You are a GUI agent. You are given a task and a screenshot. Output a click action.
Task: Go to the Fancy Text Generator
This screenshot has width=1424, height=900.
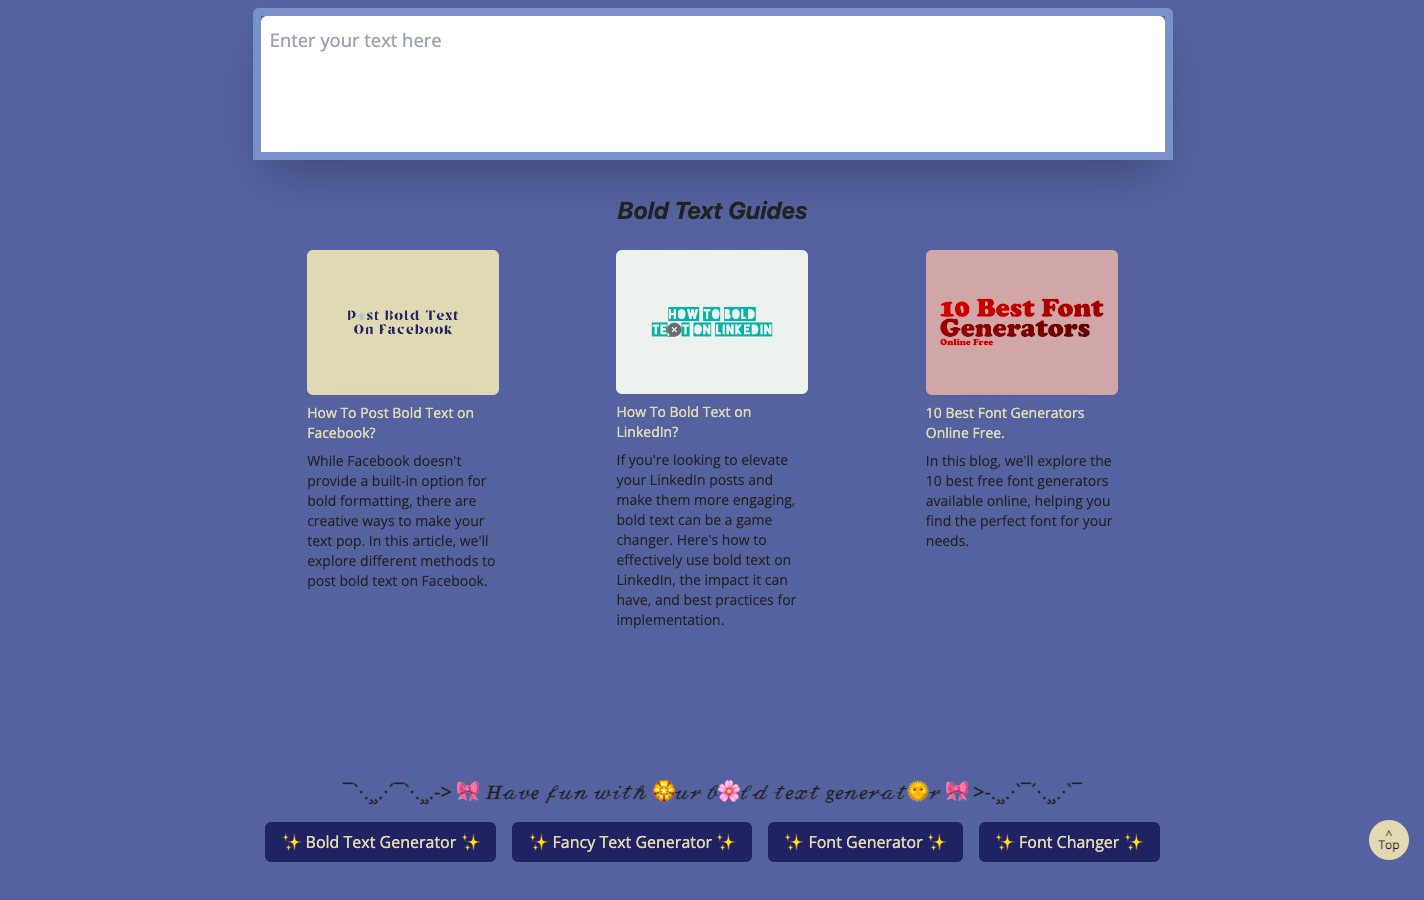(632, 842)
